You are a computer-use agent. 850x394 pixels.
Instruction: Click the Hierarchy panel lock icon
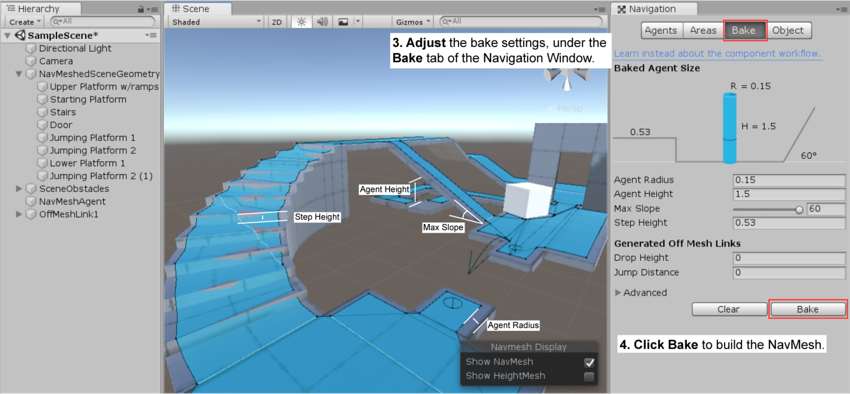click(x=141, y=9)
